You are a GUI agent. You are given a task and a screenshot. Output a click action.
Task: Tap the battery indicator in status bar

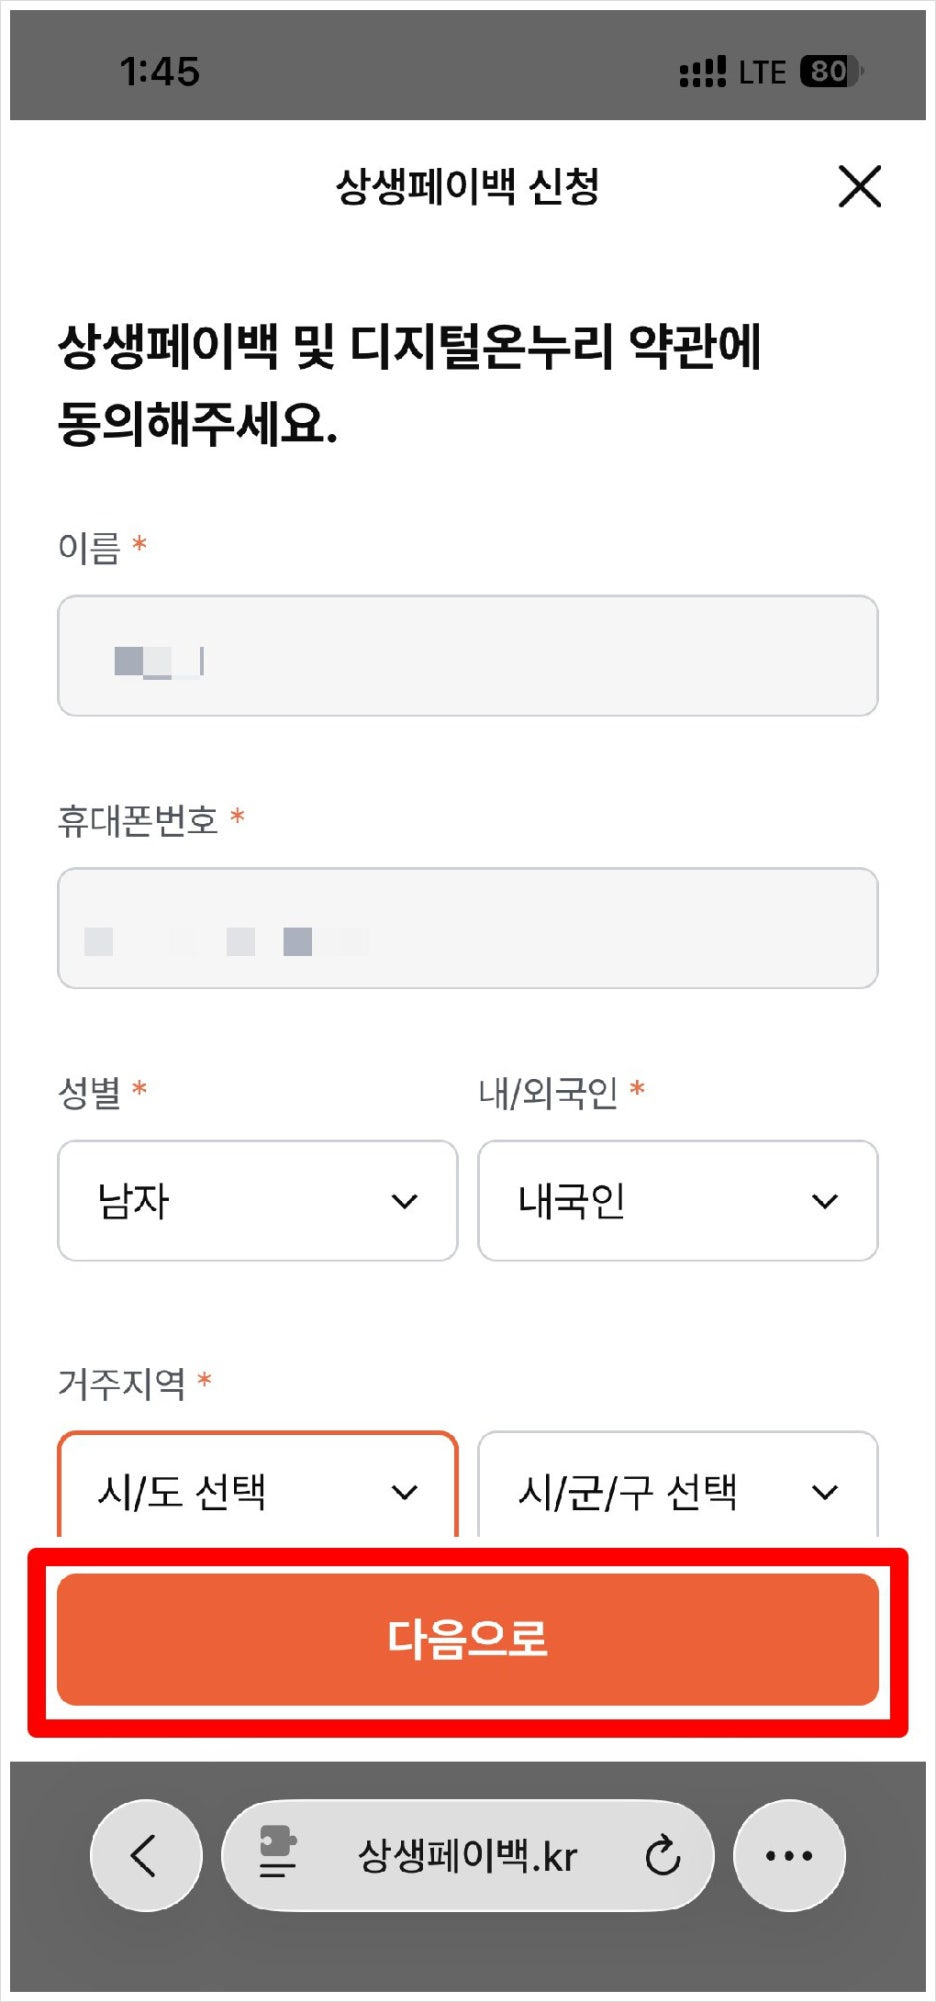pyautogui.click(x=831, y=71)
